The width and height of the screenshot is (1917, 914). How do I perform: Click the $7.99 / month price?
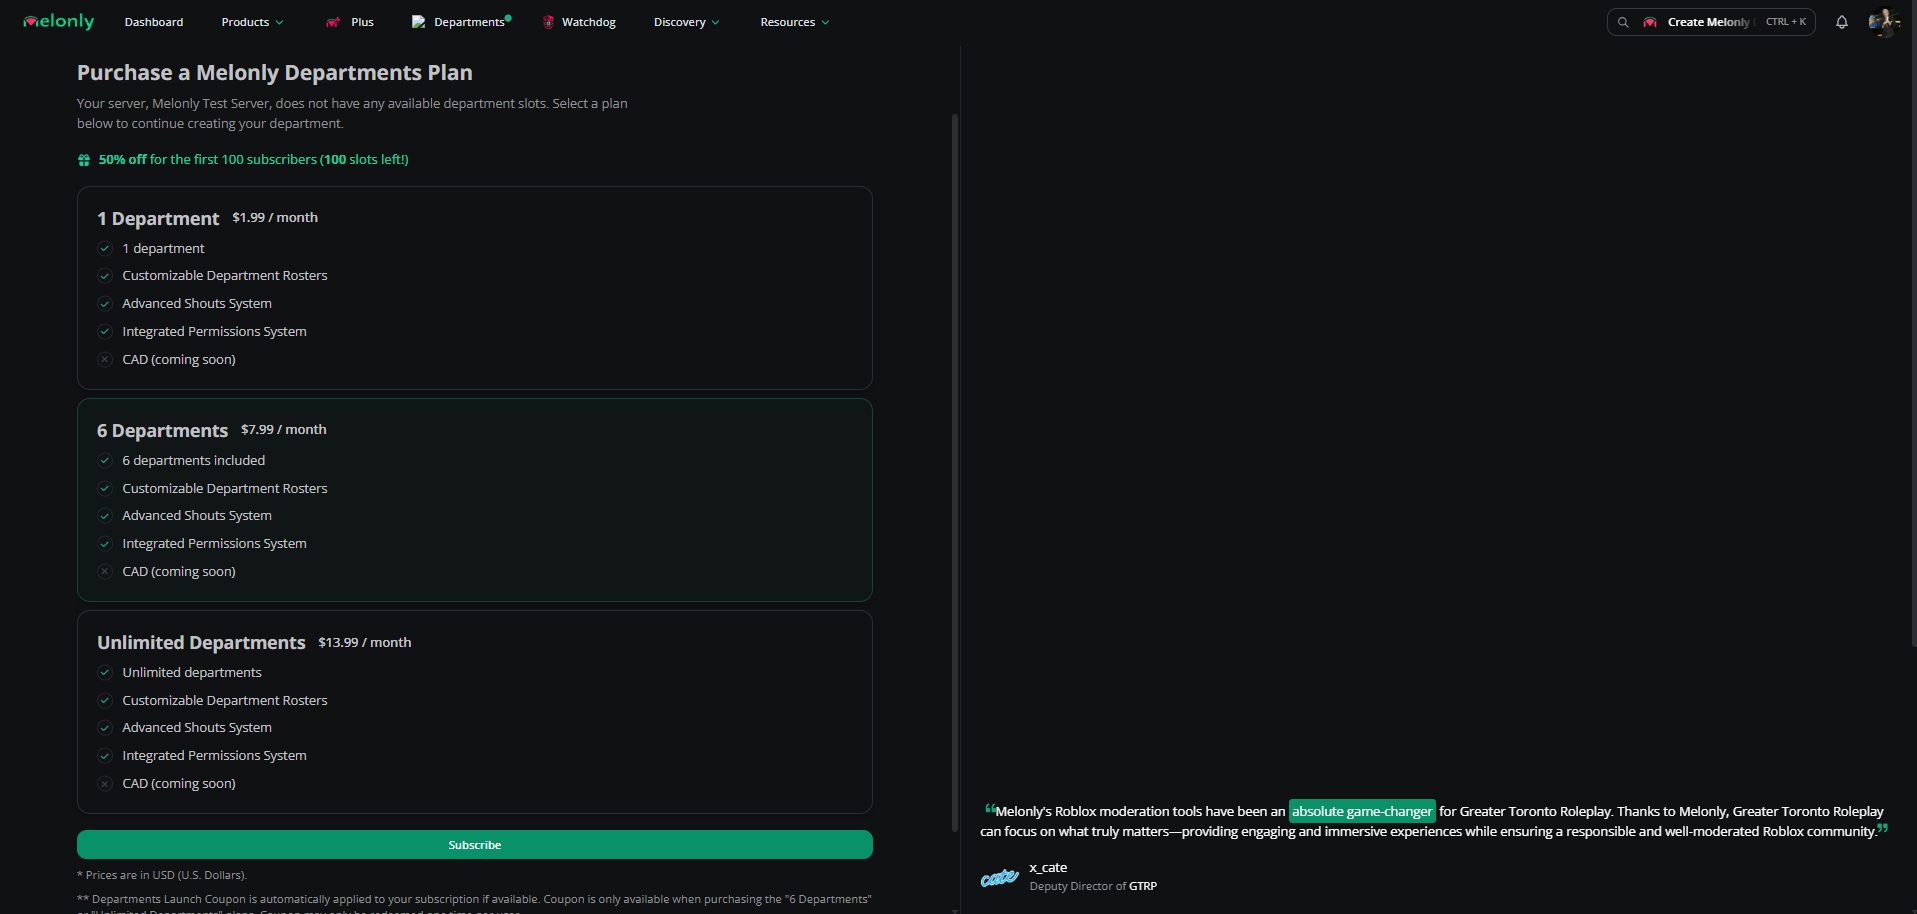pos(284,429)
